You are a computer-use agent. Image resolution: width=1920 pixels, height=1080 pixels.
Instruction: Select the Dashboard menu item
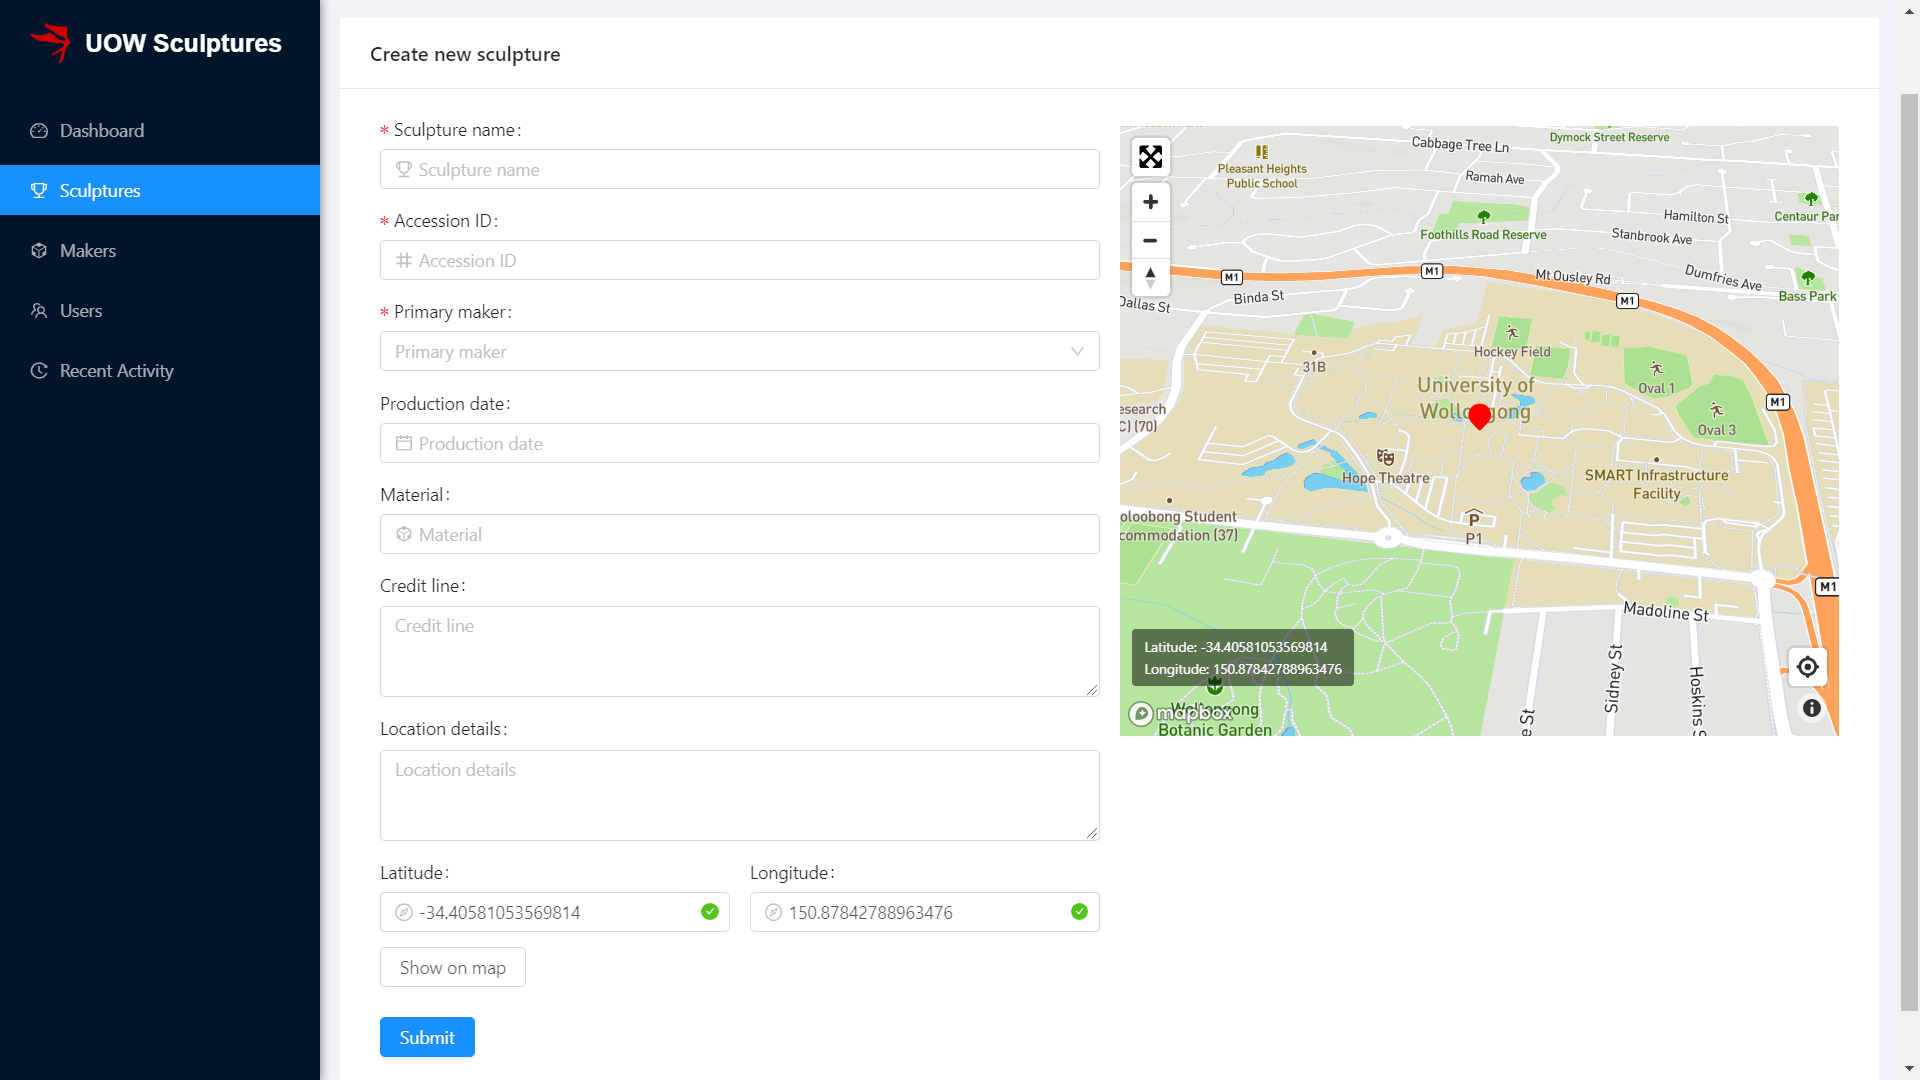coord(102,129)
